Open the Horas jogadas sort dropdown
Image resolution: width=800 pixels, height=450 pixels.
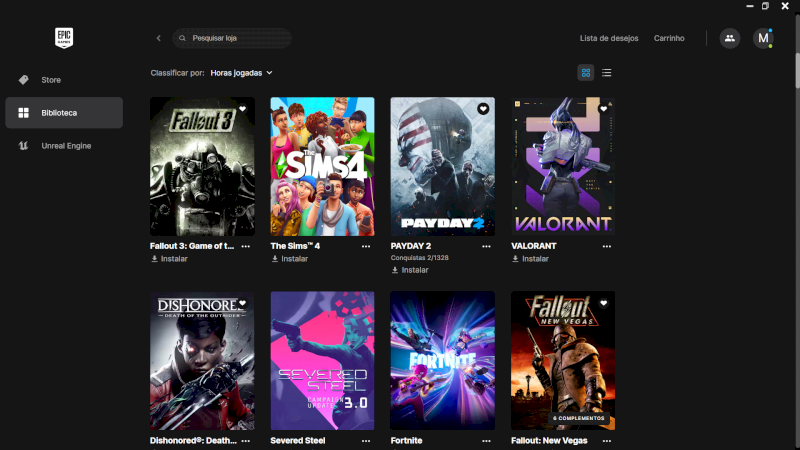pyautogui.click(x=241, y=73)
